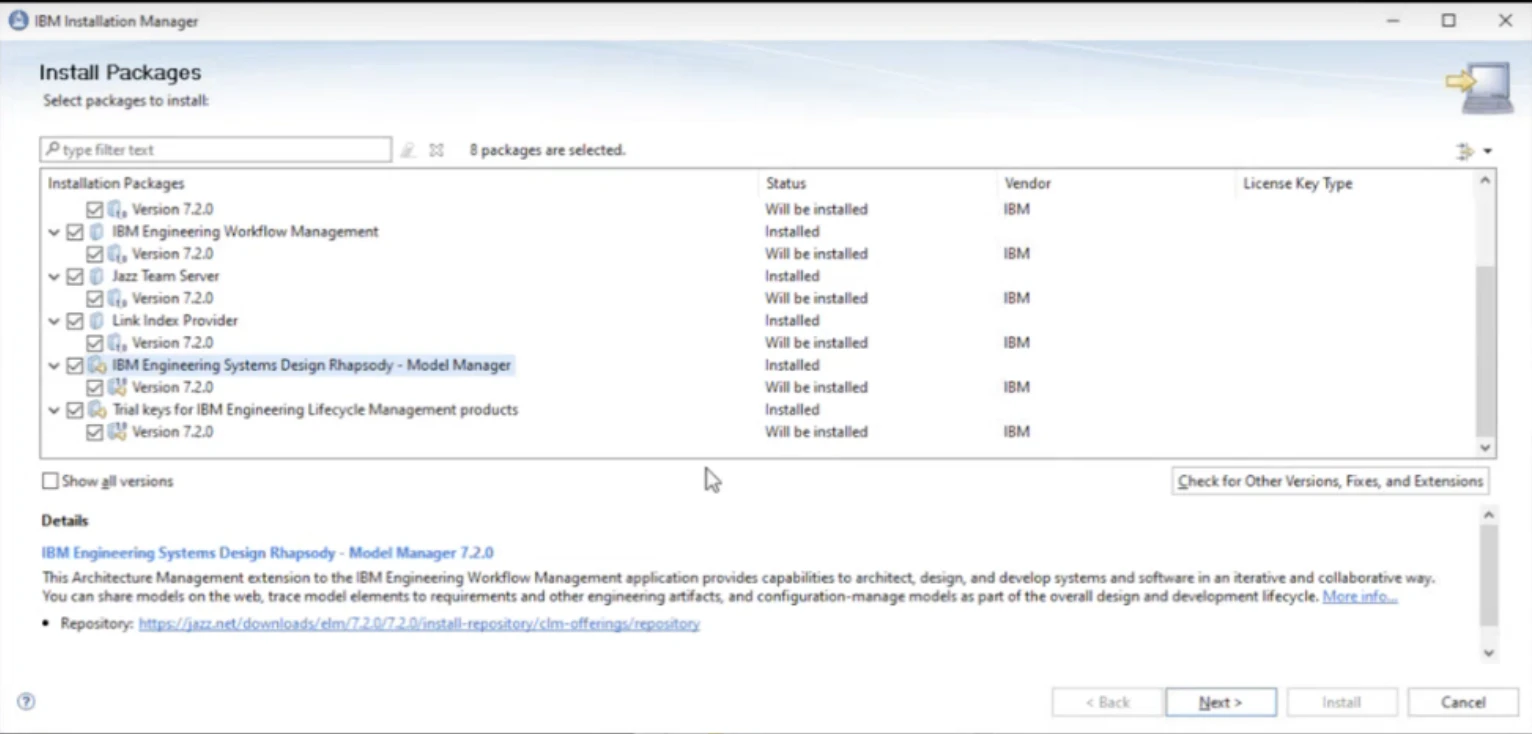The width and height of the screenshot is (1532, 734).
Task: Click the IBM Engineering Workflow Management package icon
Action: 97,232
